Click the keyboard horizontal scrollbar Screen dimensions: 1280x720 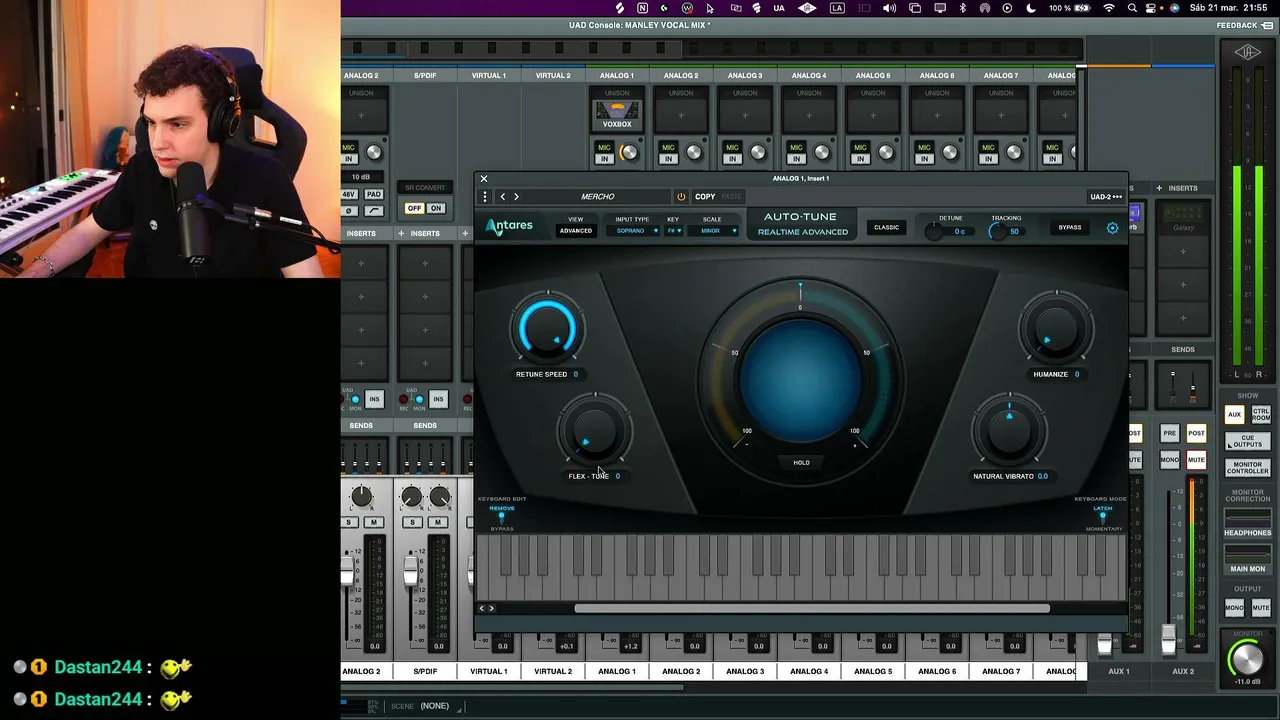pos(812,608)
